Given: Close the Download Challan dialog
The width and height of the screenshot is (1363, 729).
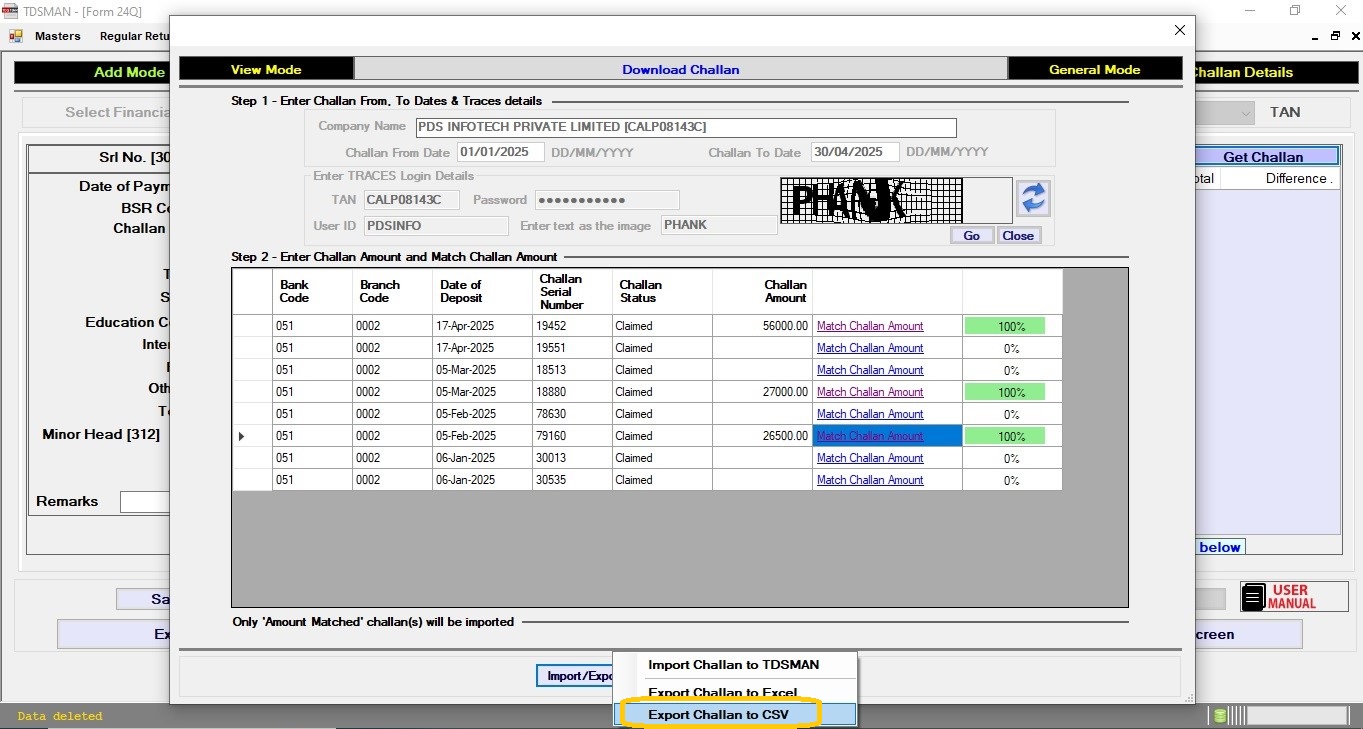Looking at the screenshot, I should click(x=1179, y=30).
